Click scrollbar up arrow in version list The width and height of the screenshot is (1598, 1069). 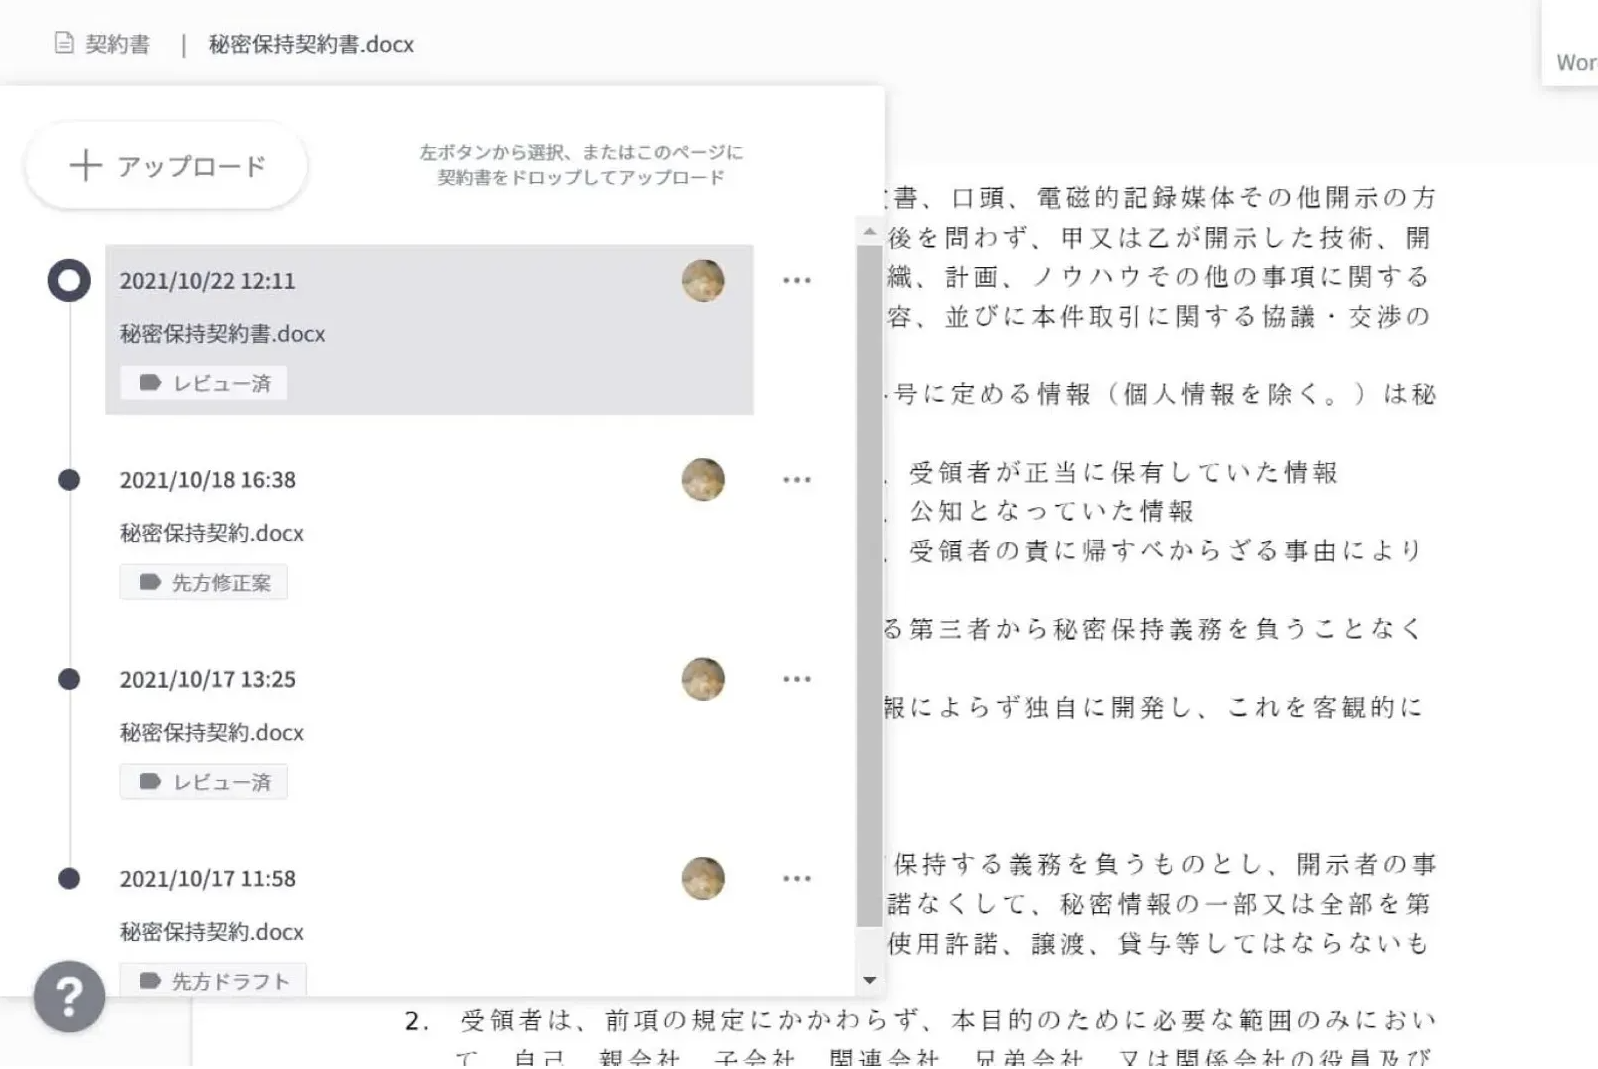tap(869, 232)
